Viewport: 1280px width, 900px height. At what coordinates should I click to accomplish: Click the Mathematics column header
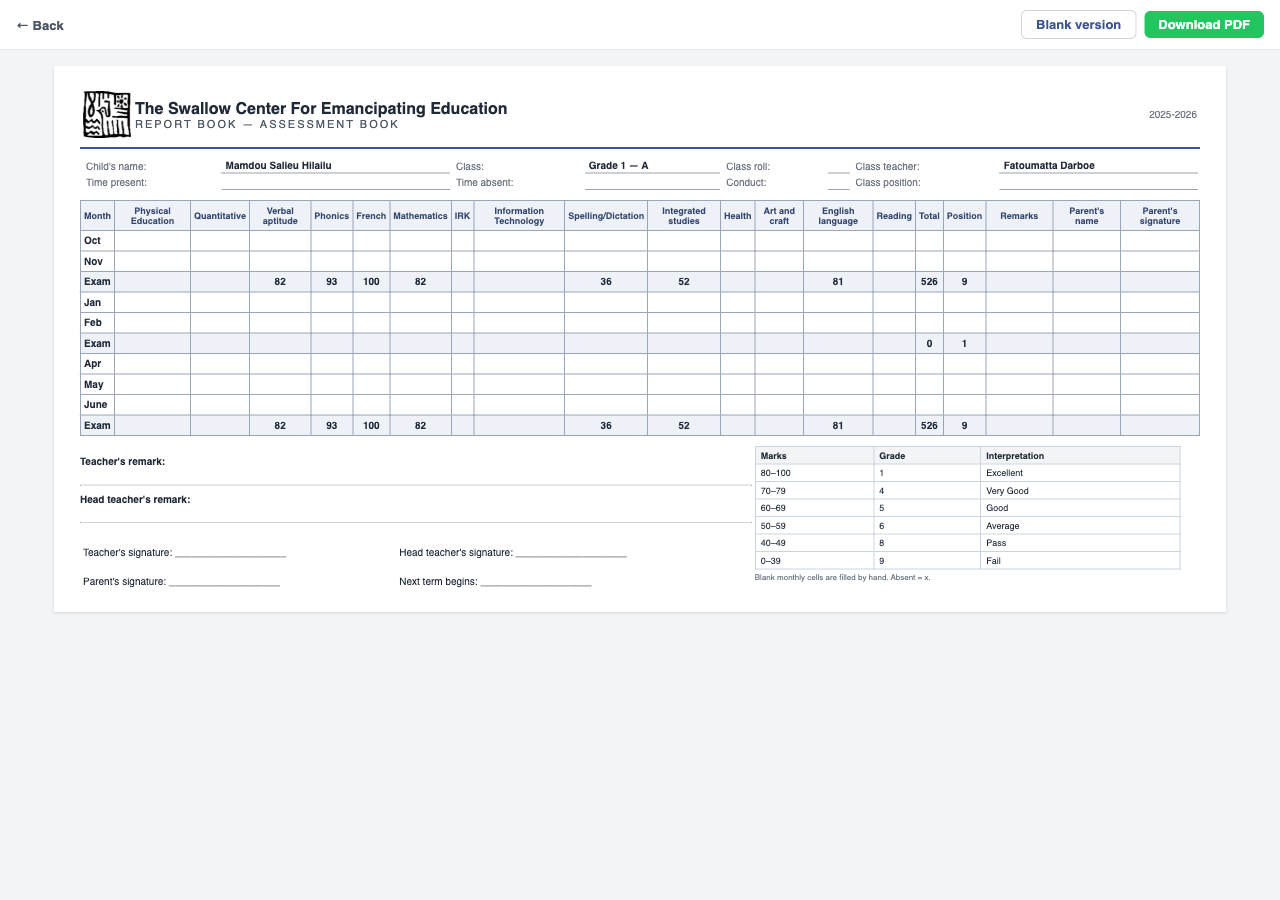click(420, 216)
